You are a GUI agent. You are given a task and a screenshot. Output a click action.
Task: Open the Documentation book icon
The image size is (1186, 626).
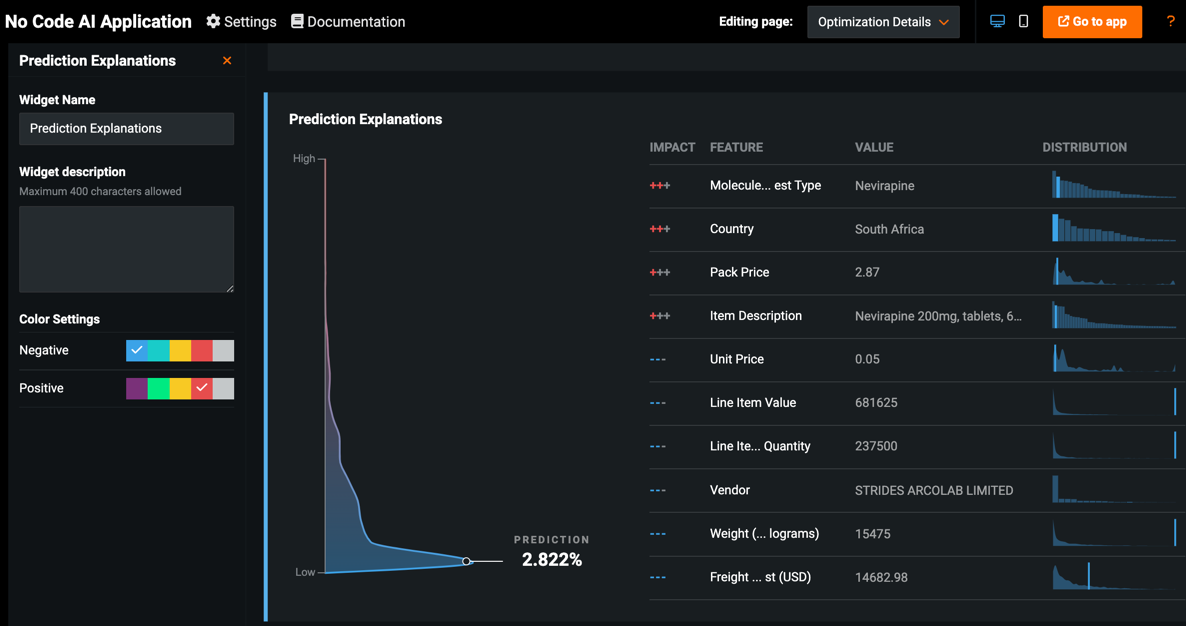(297, 21)
